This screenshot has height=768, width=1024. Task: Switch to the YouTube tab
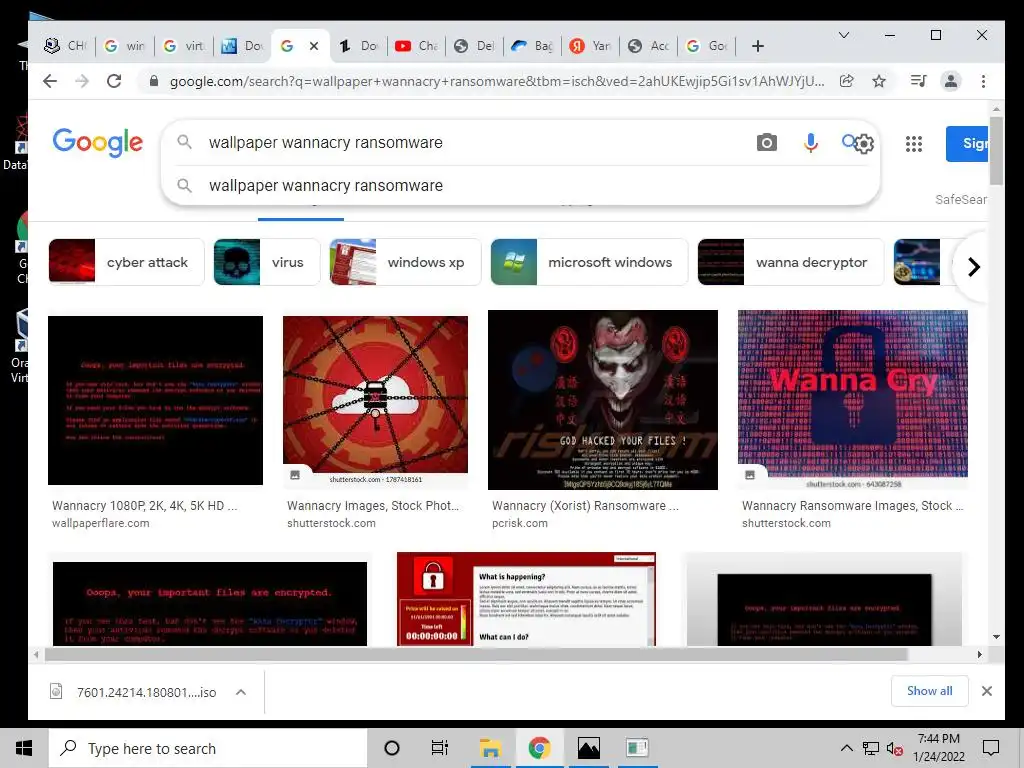point(416,46)
